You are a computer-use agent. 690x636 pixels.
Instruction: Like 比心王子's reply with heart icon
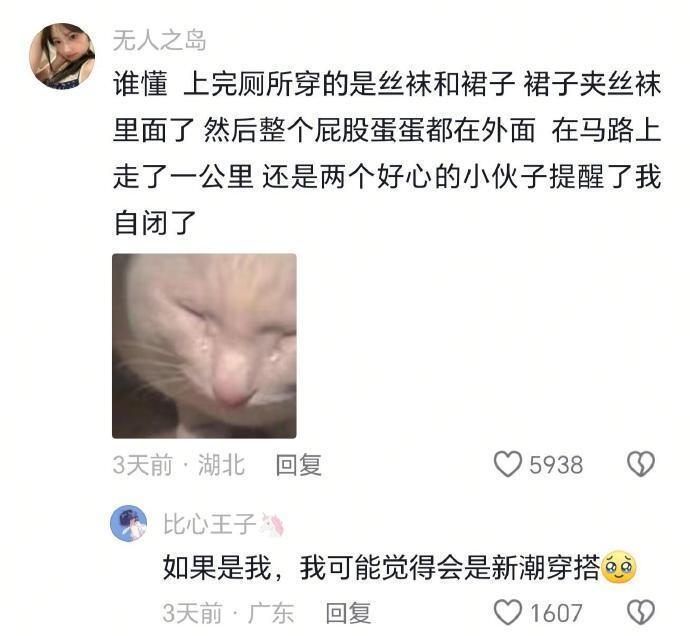pyautogui.click(x=507, y=612)
